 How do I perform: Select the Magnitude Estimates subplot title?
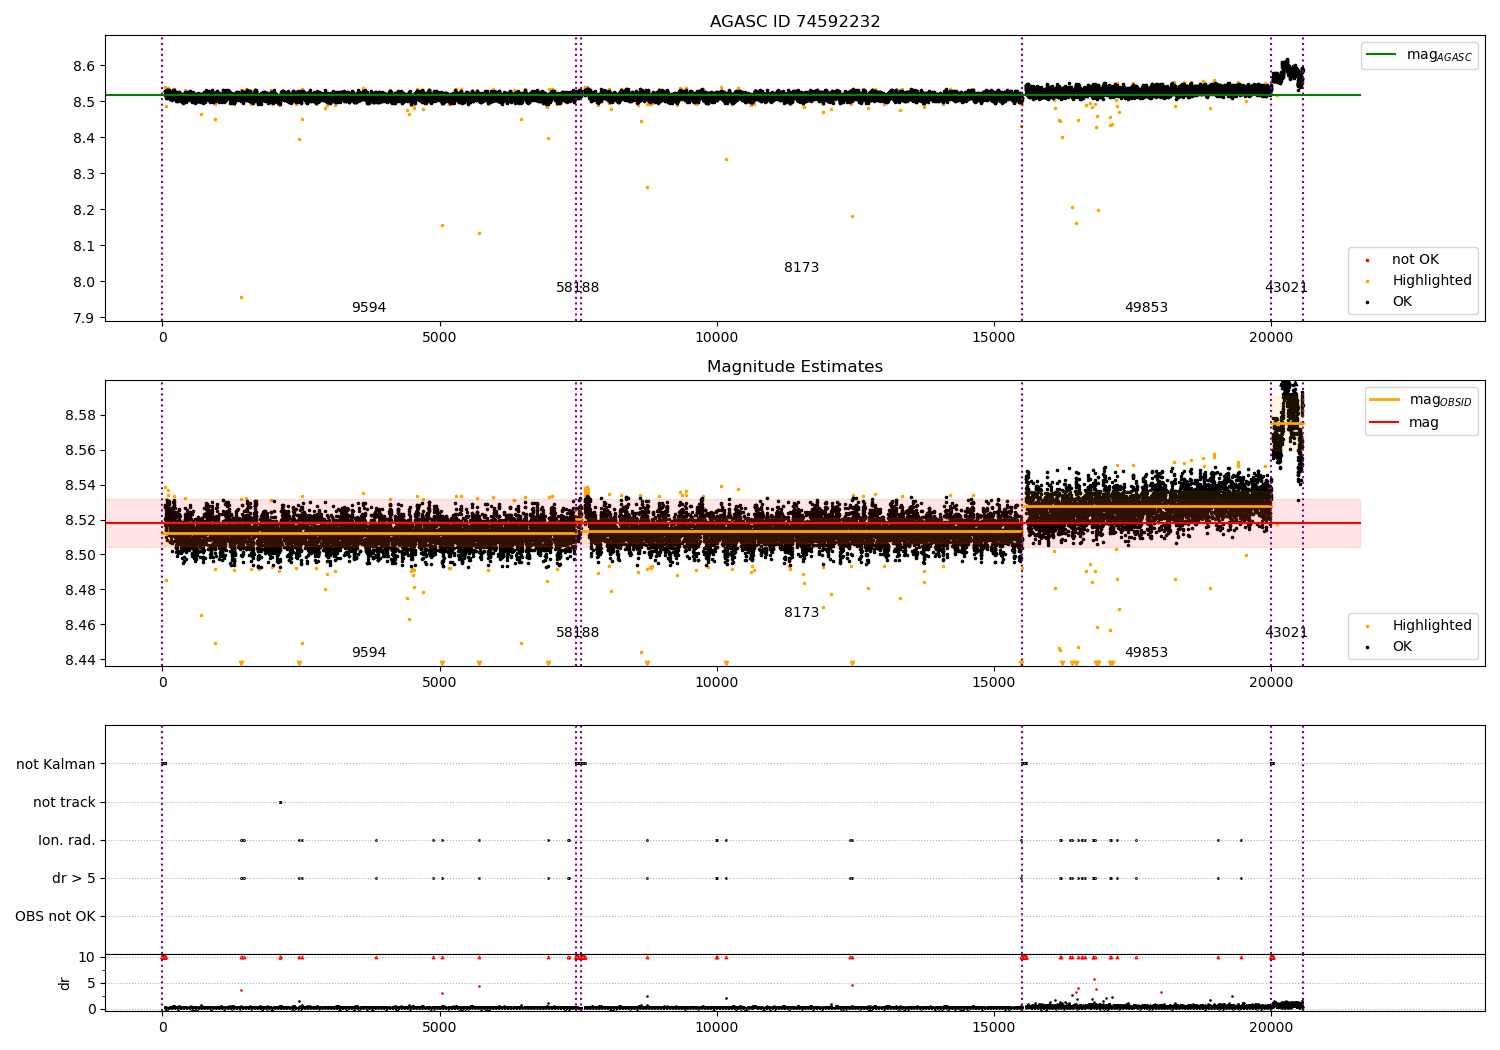(795, 367)
